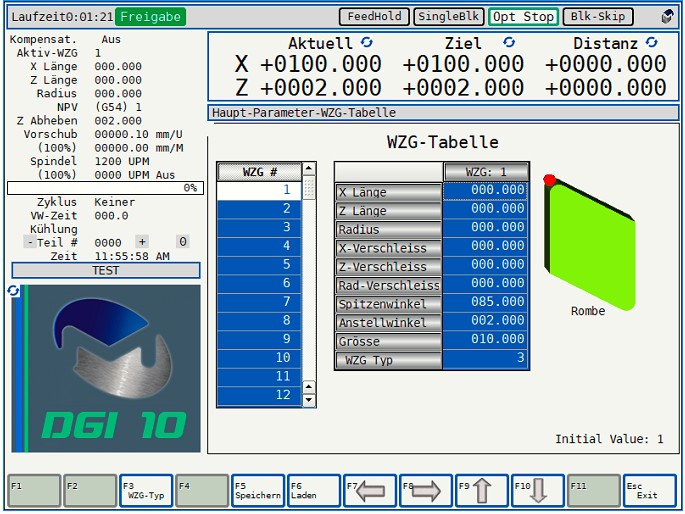Select tool number 8 in WZG list
This screenshot has width=685, height=514.
click(259, 321)
